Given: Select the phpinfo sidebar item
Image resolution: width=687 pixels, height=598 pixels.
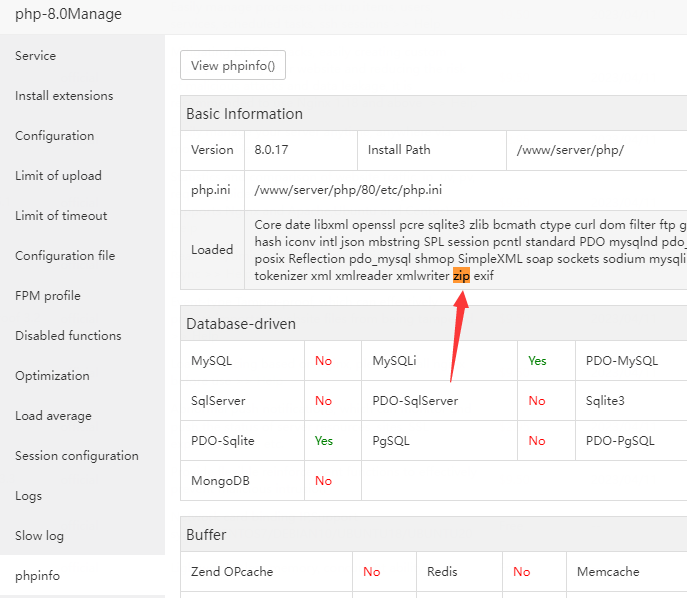Looking at the screenshot, I should pos(37,576).
